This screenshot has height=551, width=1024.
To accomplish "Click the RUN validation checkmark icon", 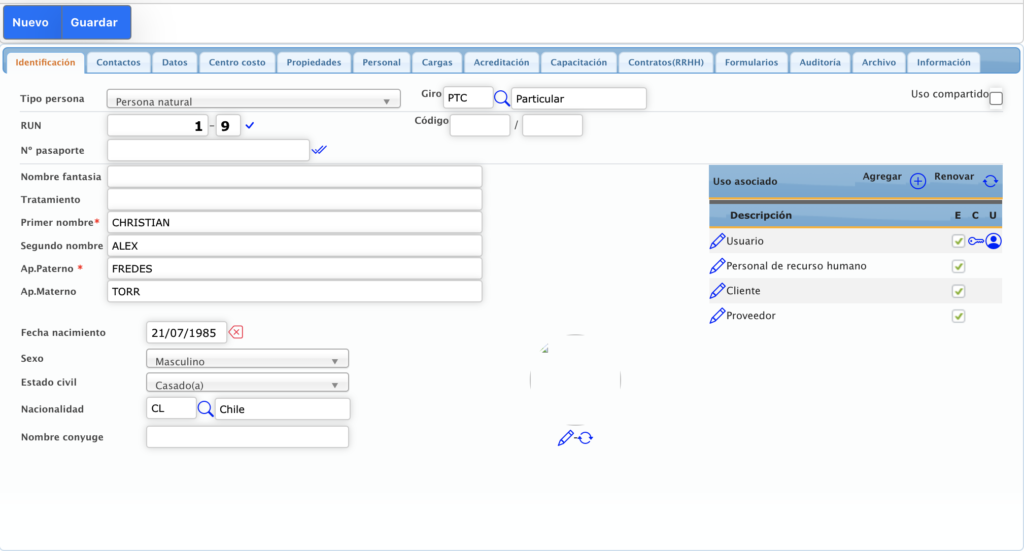I will pyautogui.click(x=249, y=125).
